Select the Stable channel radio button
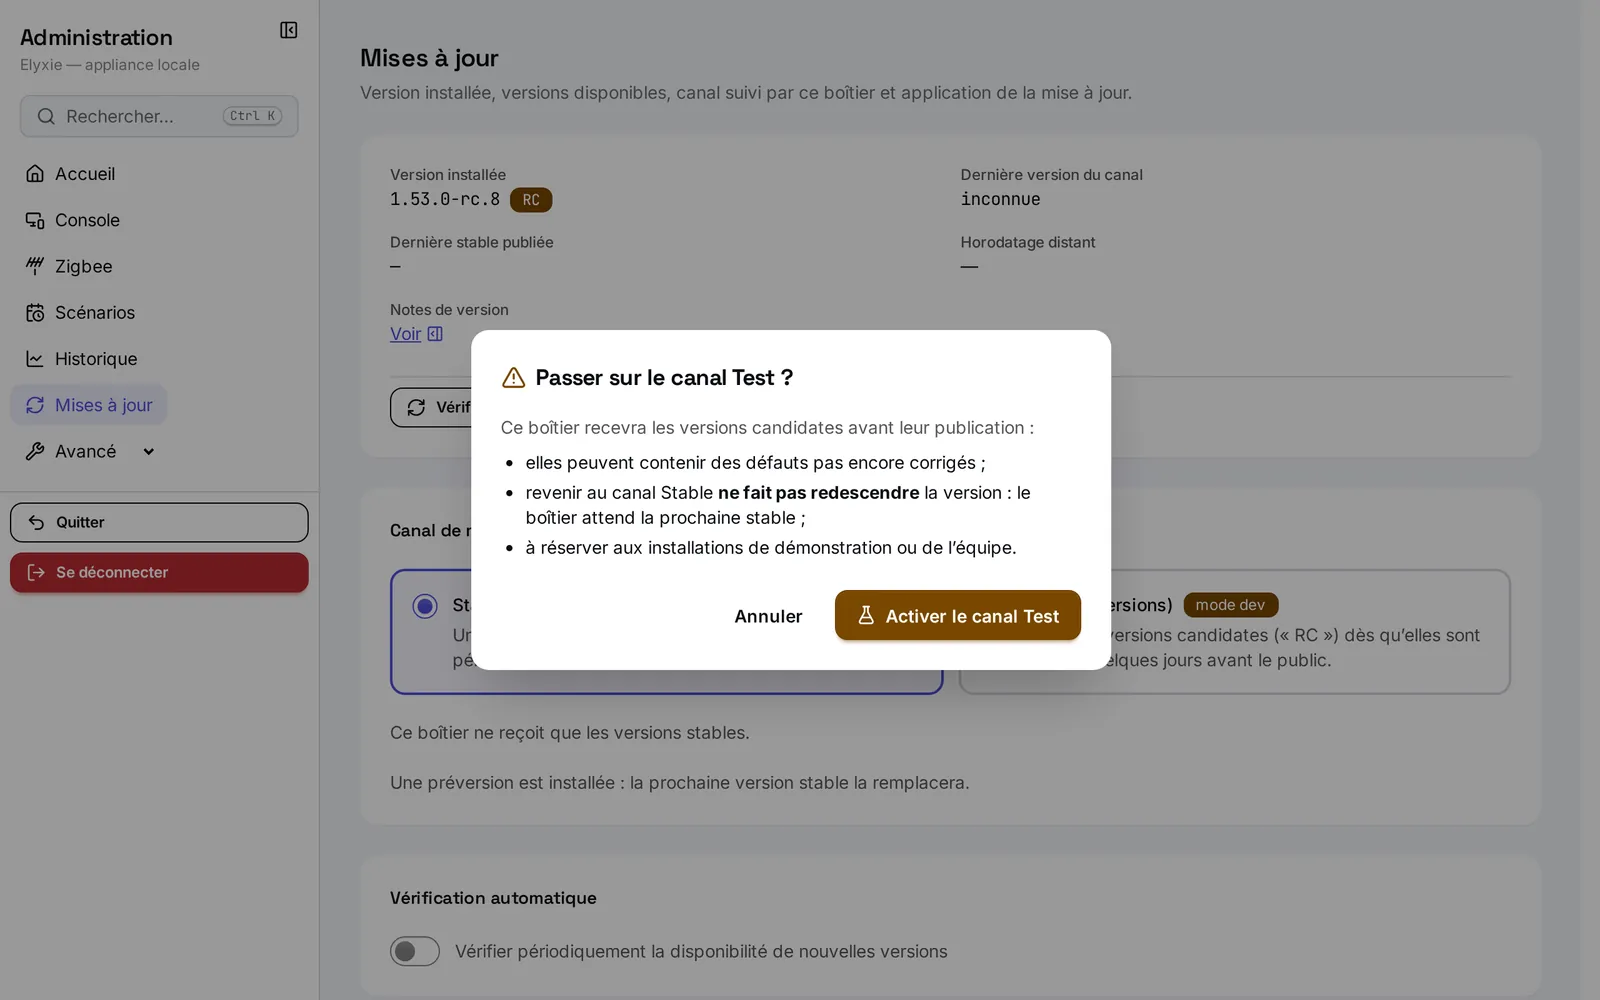 425,606
